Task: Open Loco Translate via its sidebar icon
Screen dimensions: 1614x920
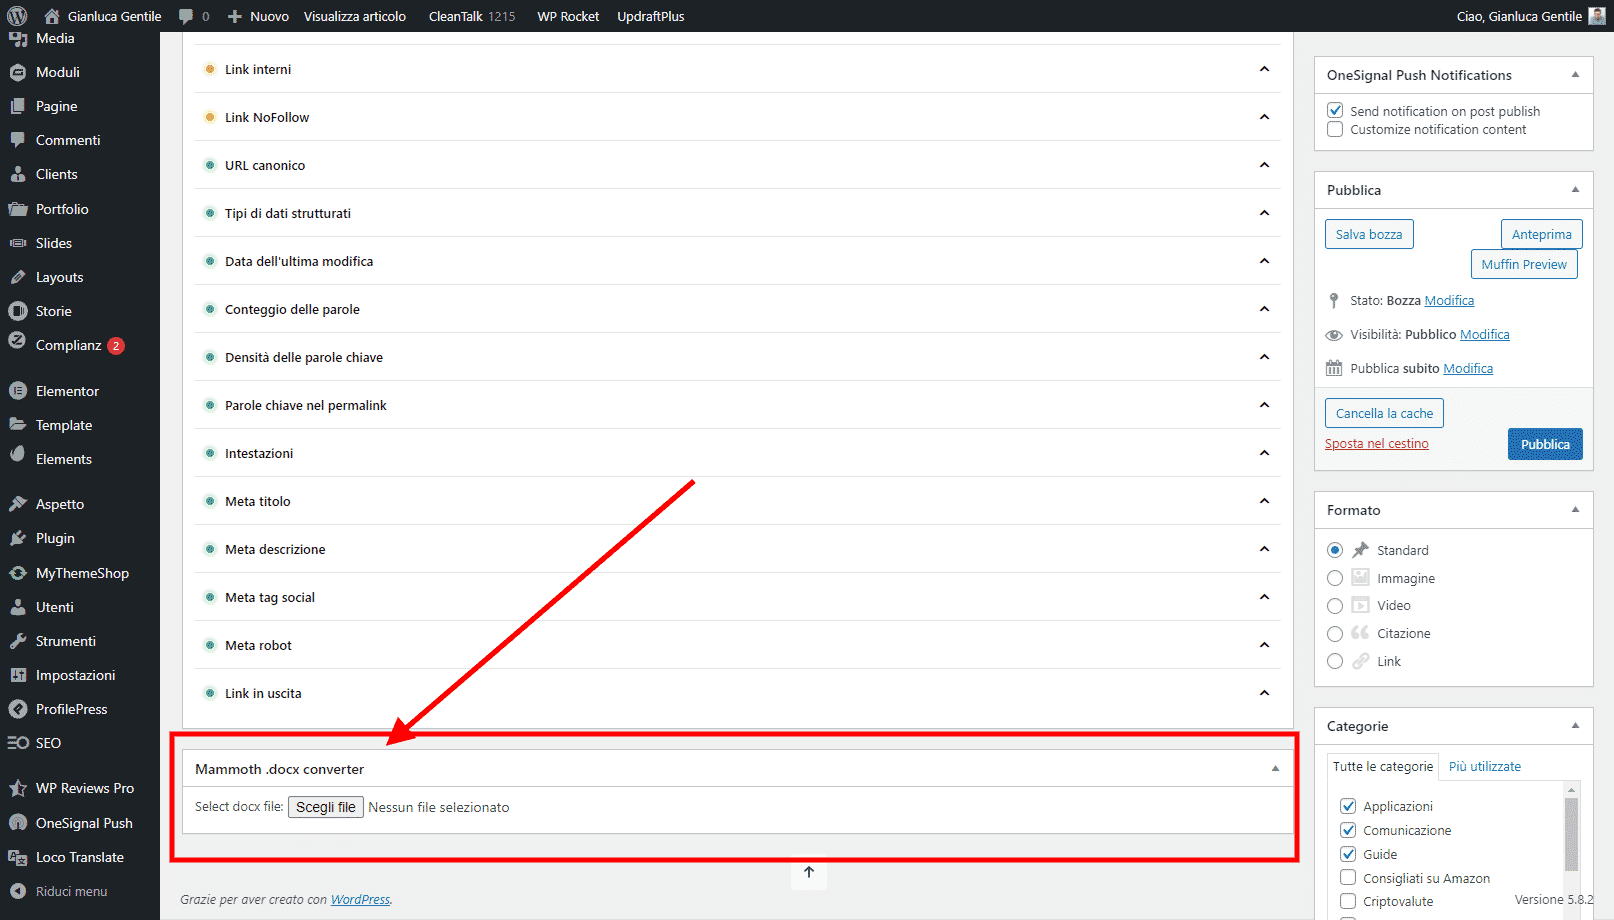Action: click(x=17, y=857)
